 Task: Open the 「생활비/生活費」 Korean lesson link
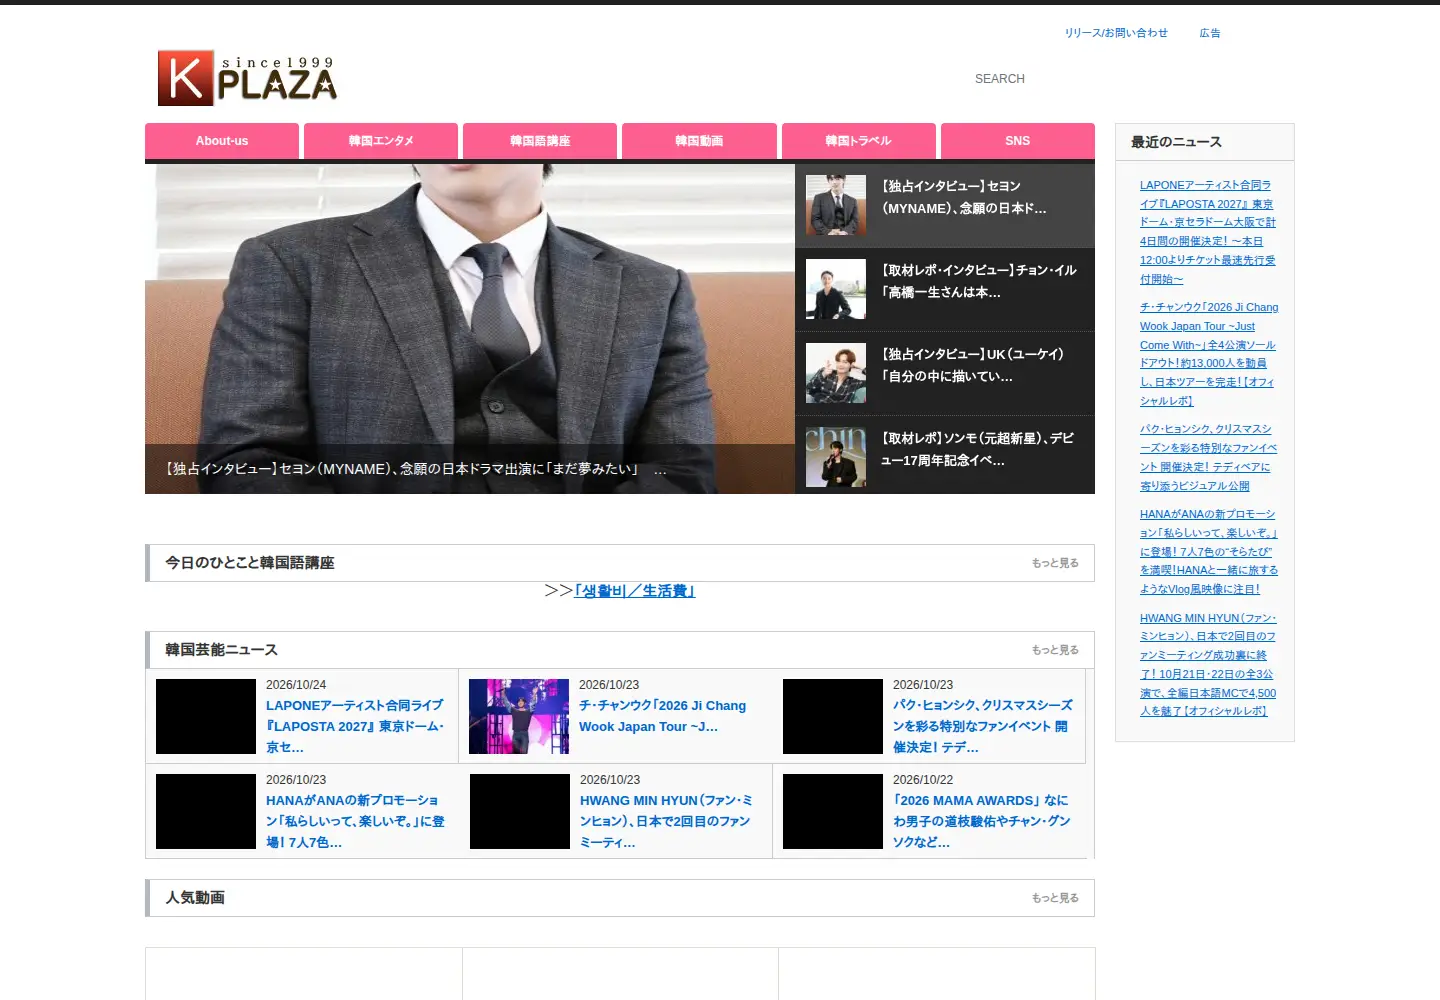pos(634,591)
